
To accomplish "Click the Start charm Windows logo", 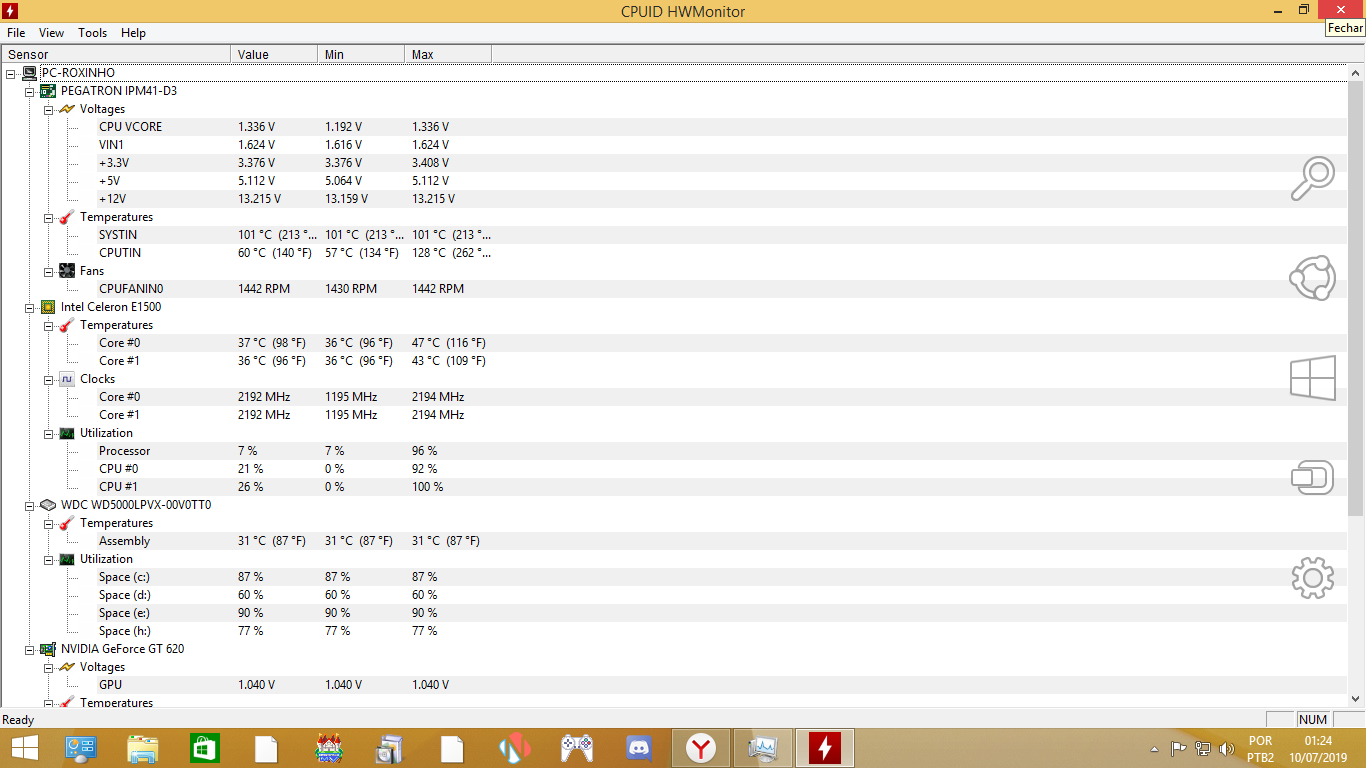I will pos(1313,379).
